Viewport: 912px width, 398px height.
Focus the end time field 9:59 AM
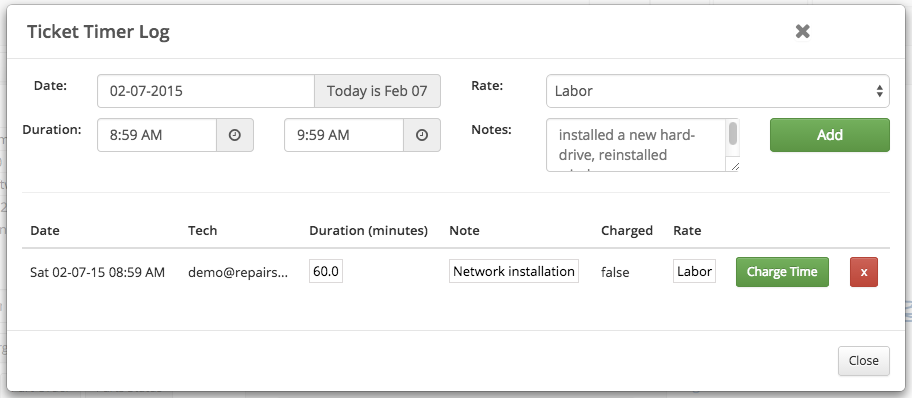pyautogui.click(x=344, y=135)
